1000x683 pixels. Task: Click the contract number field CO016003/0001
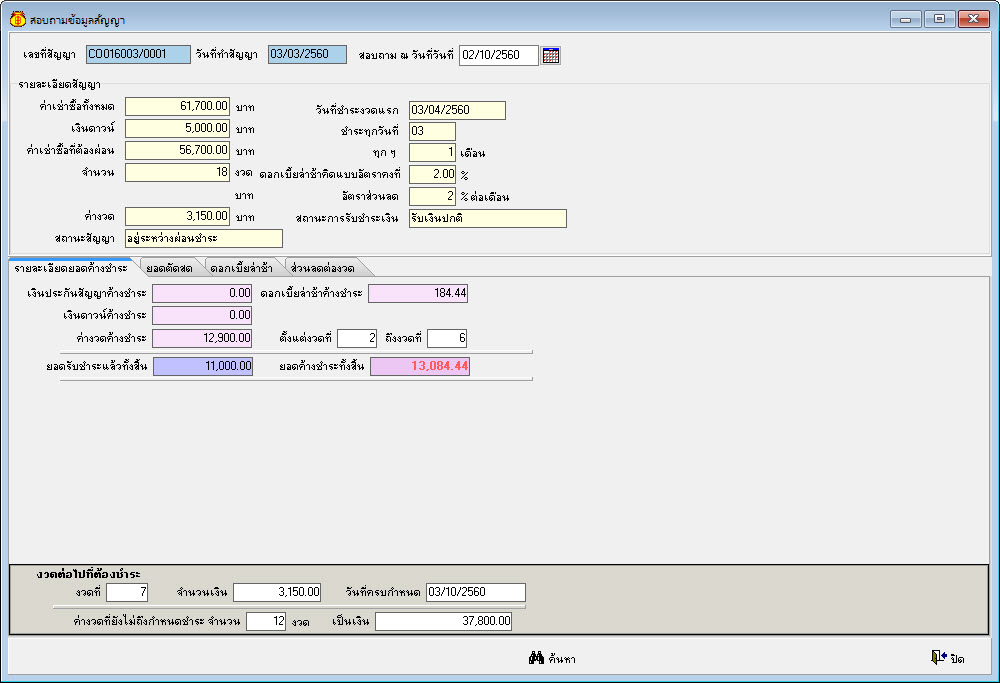[x=138, y=55]
